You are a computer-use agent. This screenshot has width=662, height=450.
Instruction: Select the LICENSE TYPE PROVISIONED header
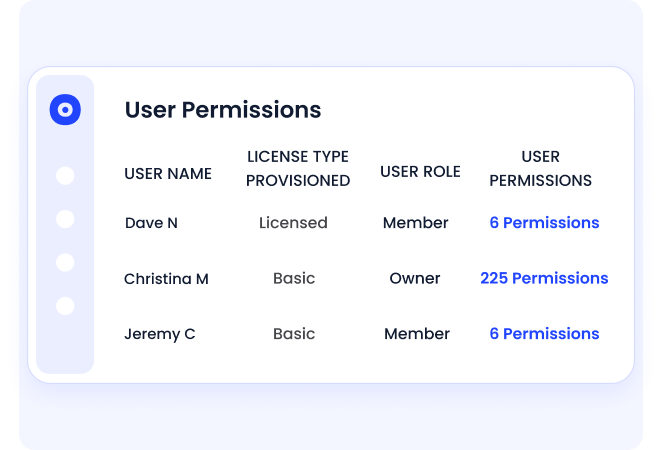tap(298, 169)
